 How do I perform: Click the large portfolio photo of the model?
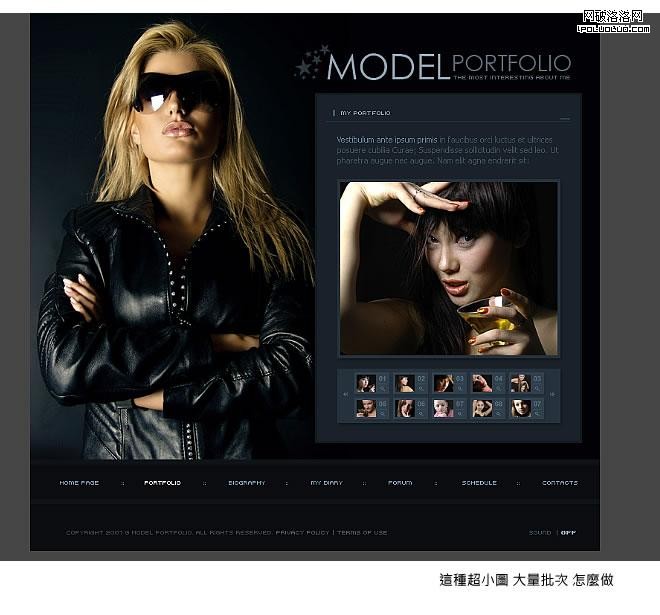tap(448, 268)
